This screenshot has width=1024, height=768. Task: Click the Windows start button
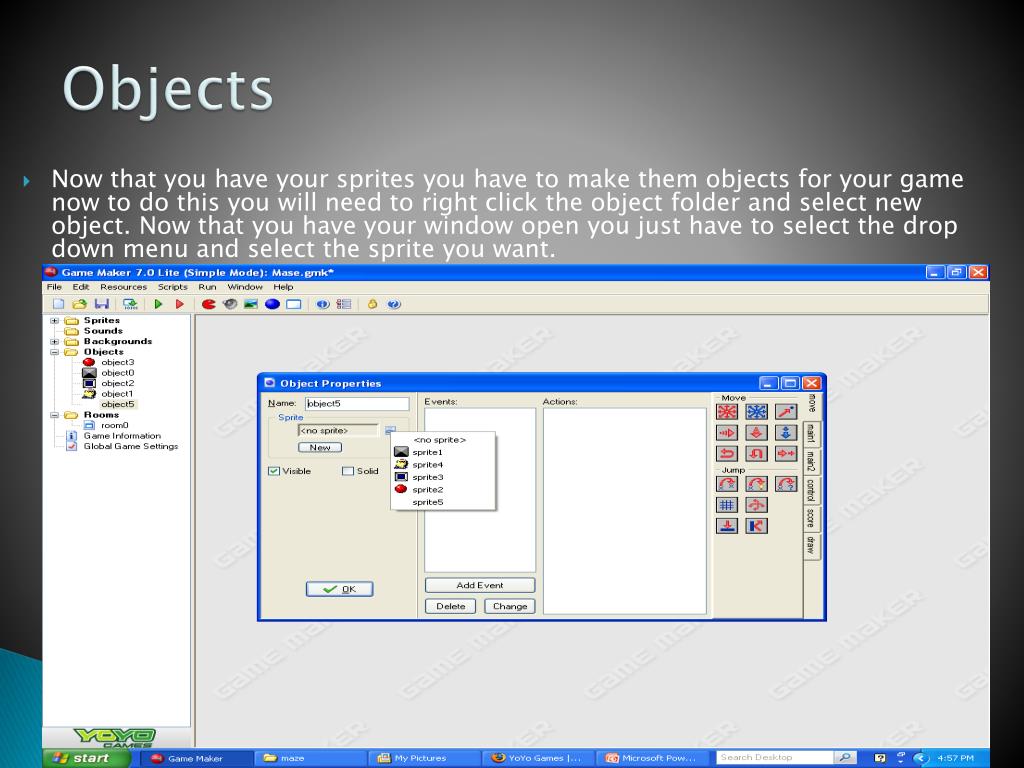[x=87, y=758]
